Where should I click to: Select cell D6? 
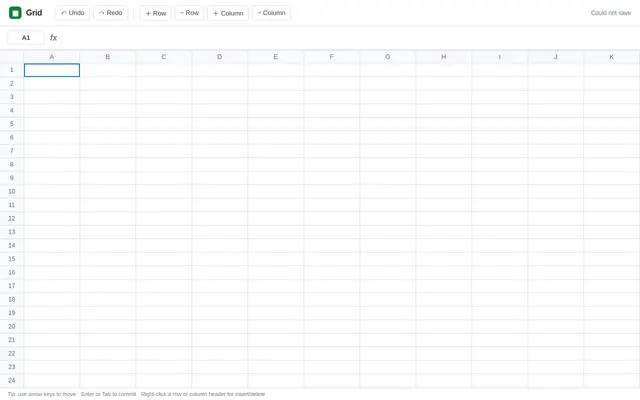pyautogui.click(x=220, y=137)
